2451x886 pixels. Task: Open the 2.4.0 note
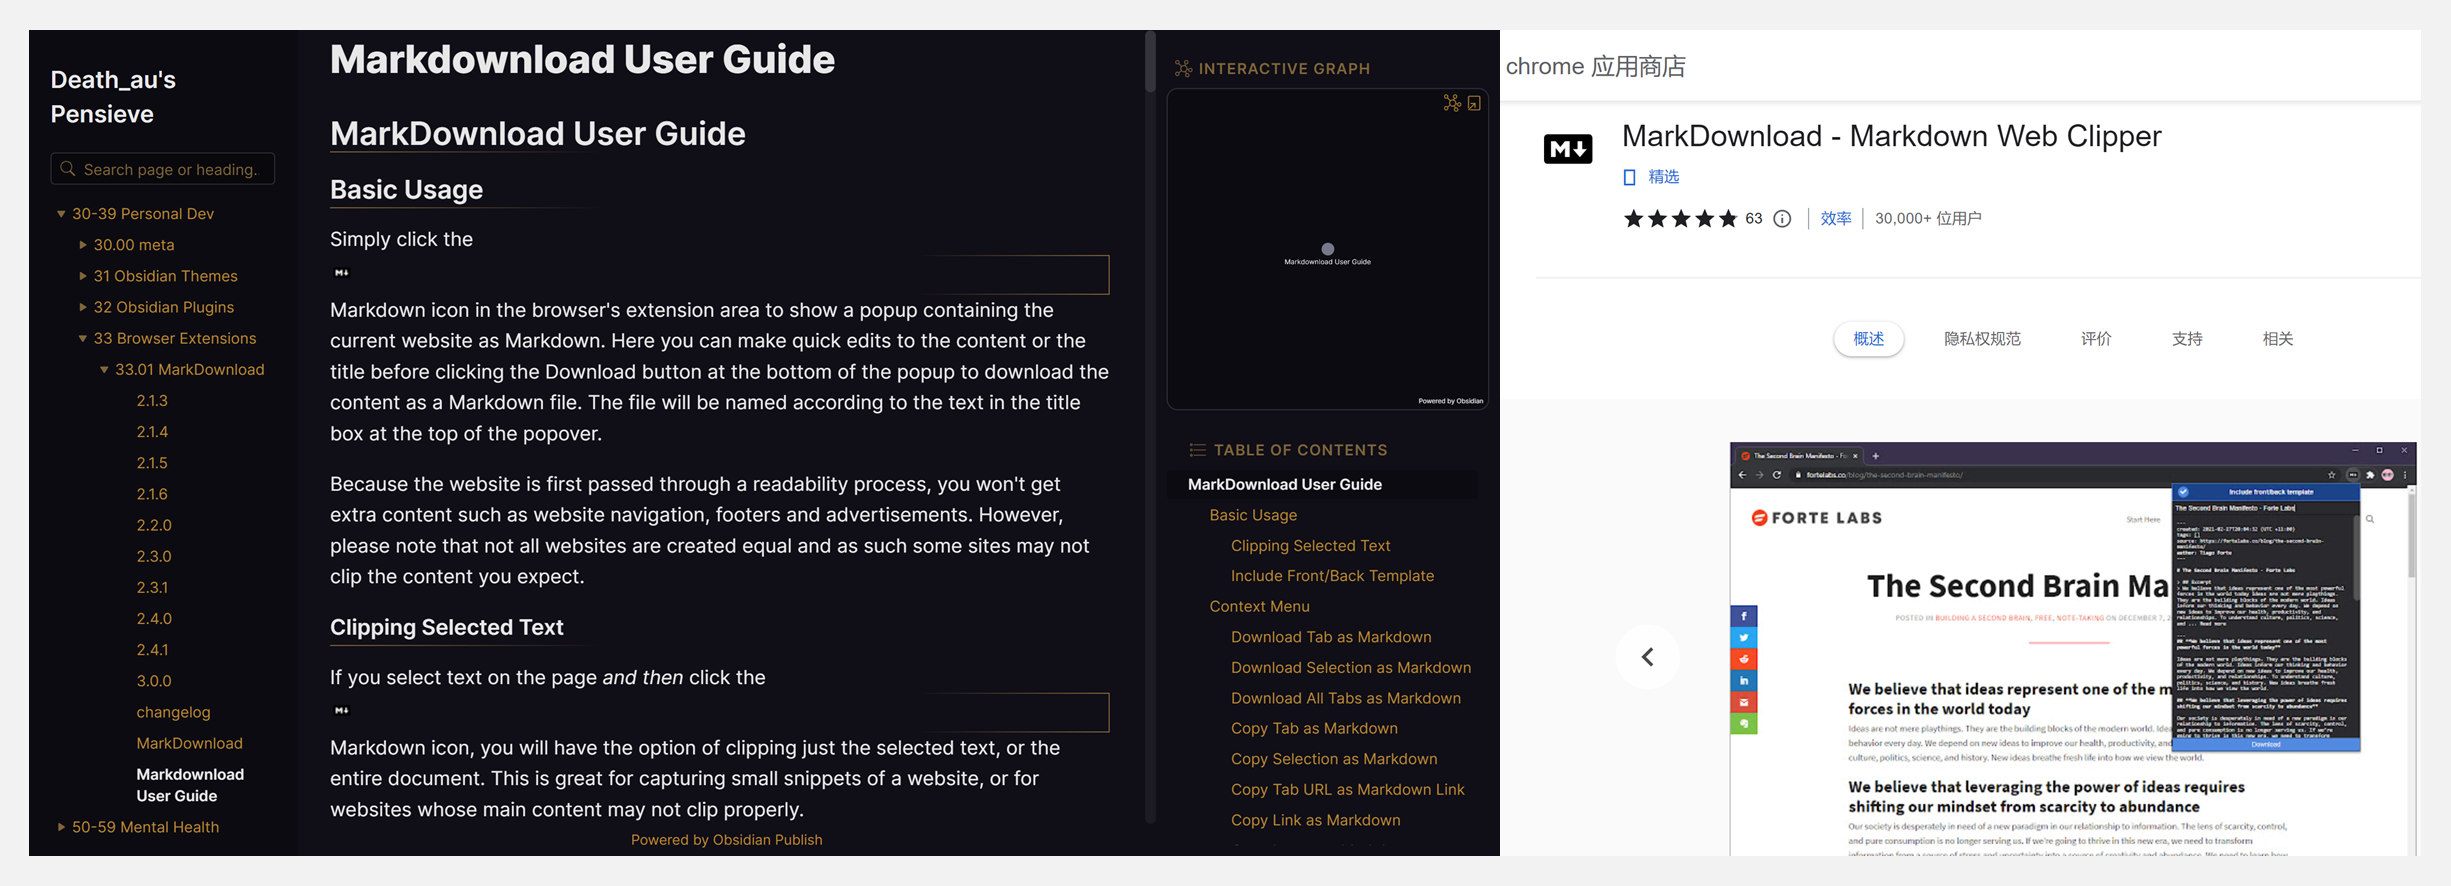(x=154, y=618)
